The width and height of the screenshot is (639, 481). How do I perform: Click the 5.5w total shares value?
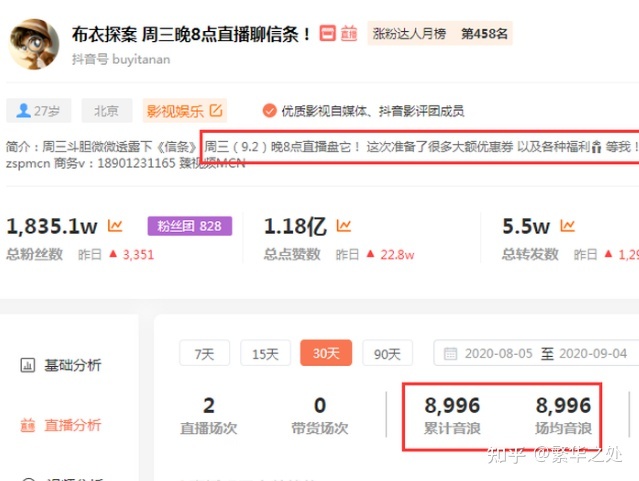coord(526,226)
